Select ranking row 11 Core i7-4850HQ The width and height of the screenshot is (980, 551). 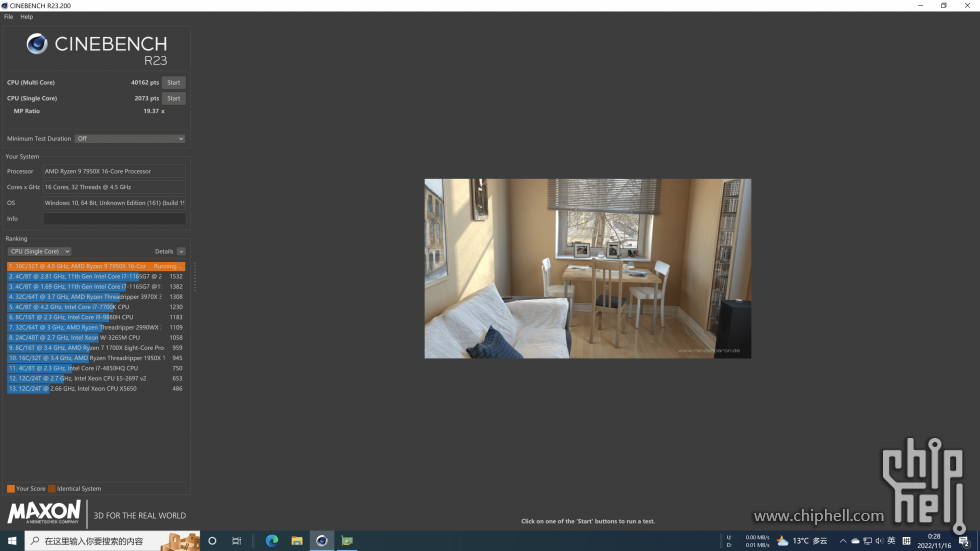coord(96,368)
